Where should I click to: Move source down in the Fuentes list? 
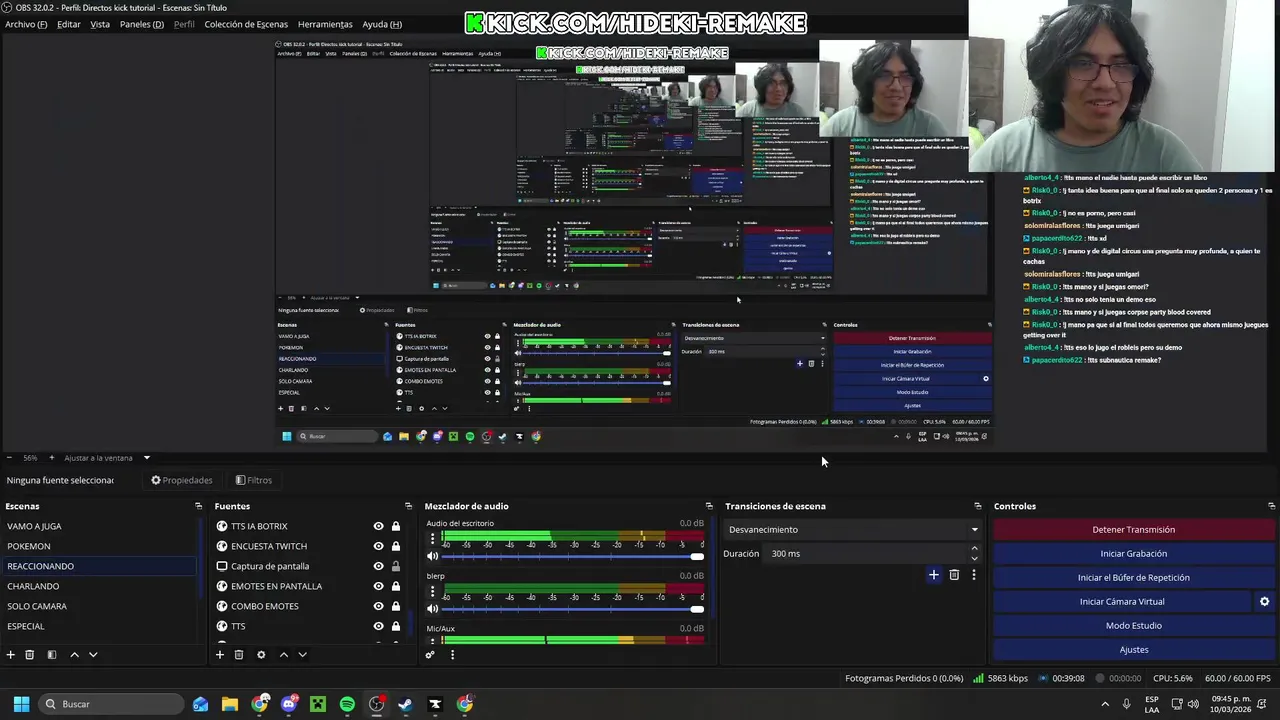(302, 655)
